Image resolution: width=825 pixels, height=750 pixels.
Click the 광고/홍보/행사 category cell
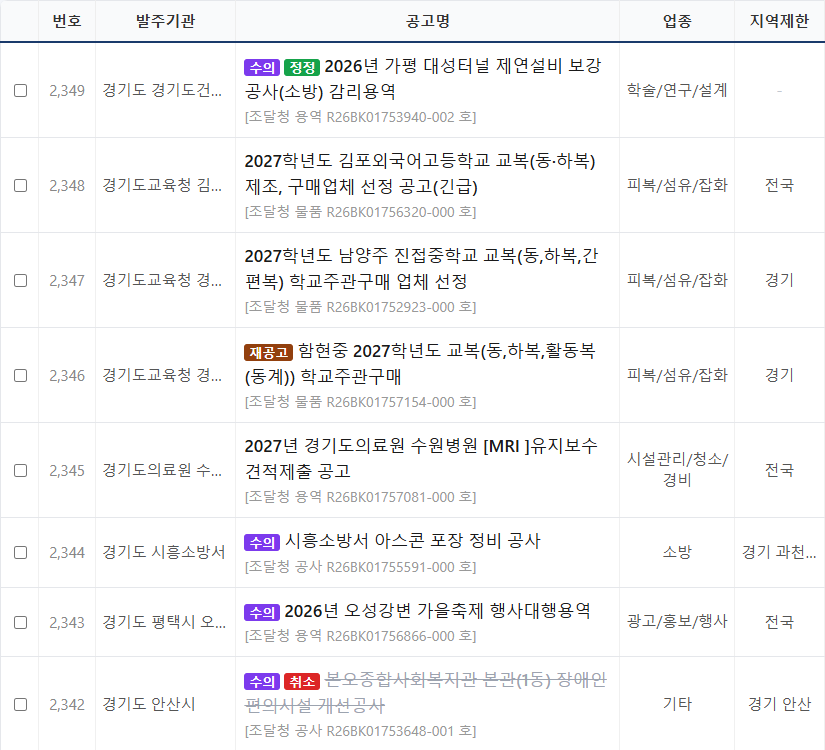pos(677,622)
